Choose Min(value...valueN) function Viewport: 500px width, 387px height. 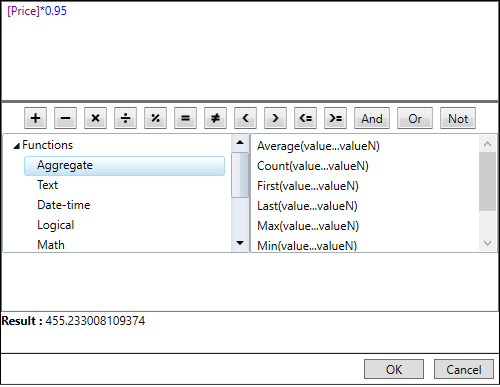307,246
